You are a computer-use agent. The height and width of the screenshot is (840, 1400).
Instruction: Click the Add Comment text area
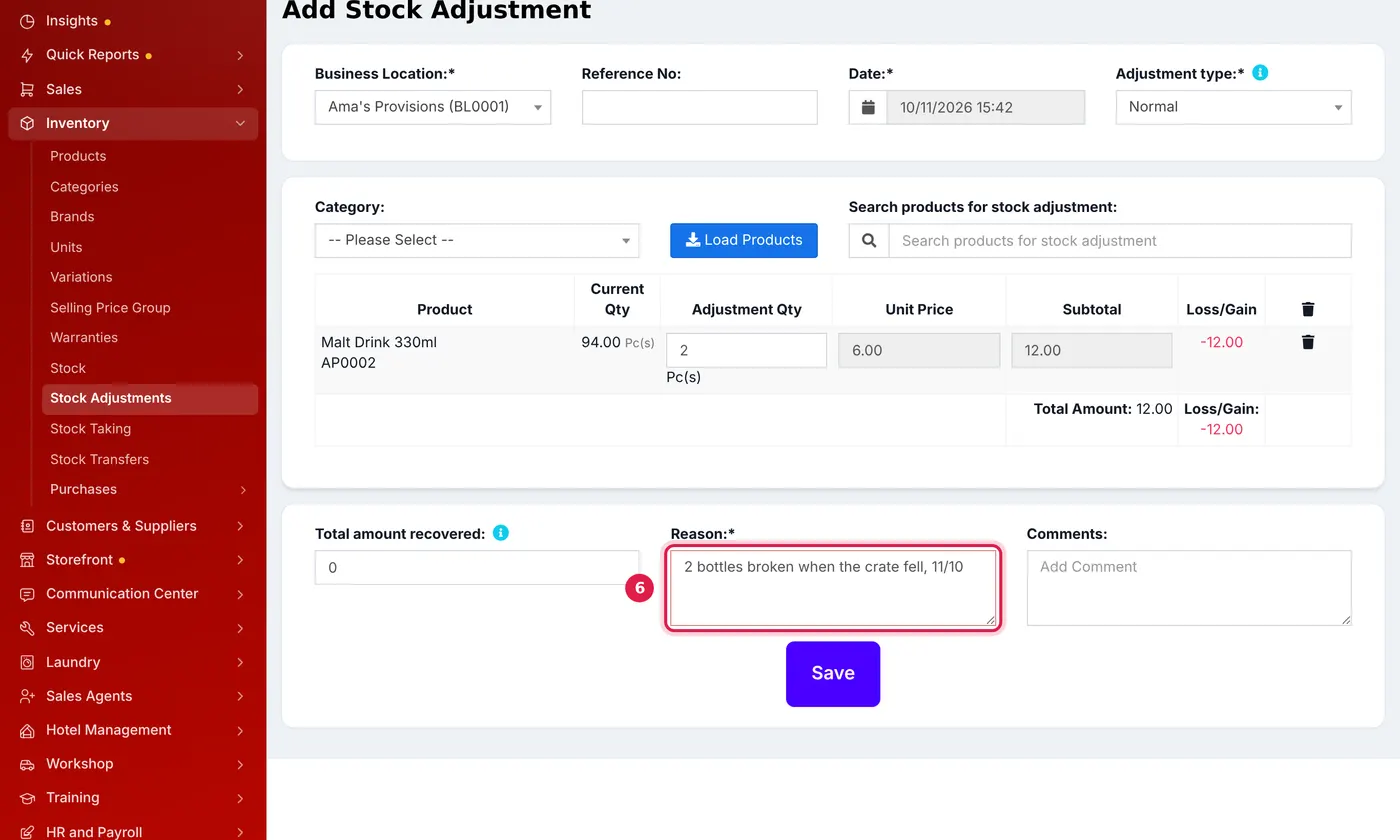[x=1189, y=588]
